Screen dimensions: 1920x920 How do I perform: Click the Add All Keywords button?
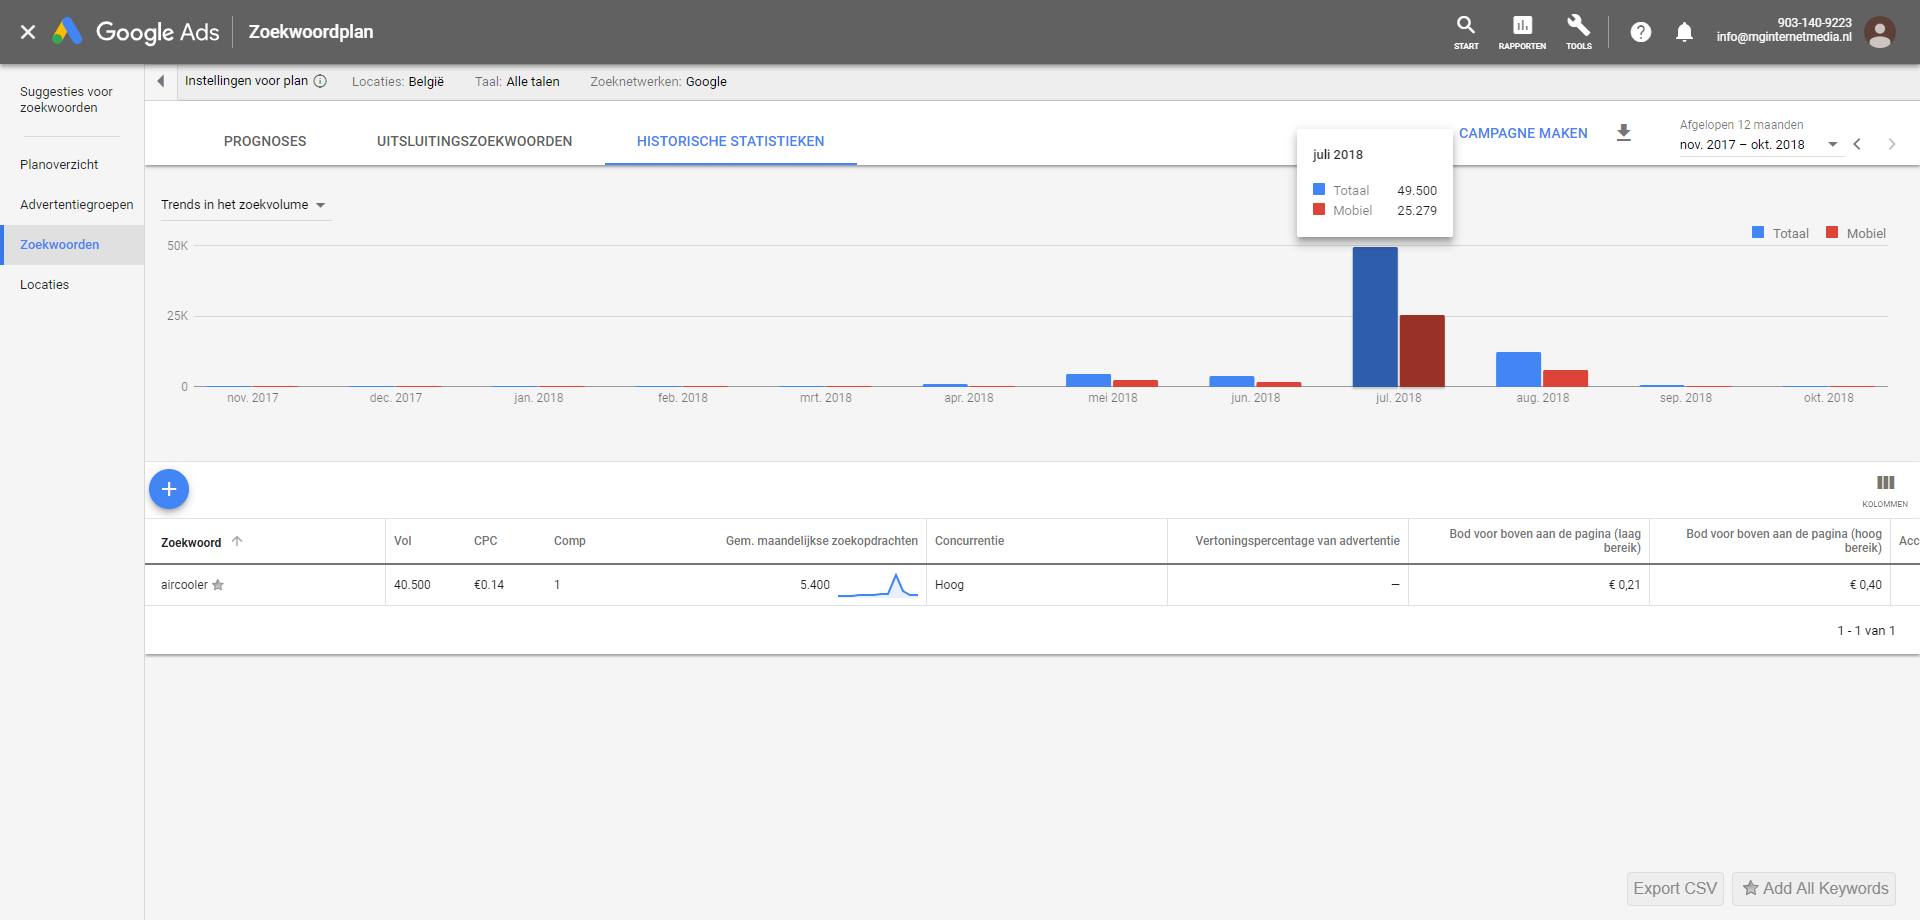[1814, 888]
